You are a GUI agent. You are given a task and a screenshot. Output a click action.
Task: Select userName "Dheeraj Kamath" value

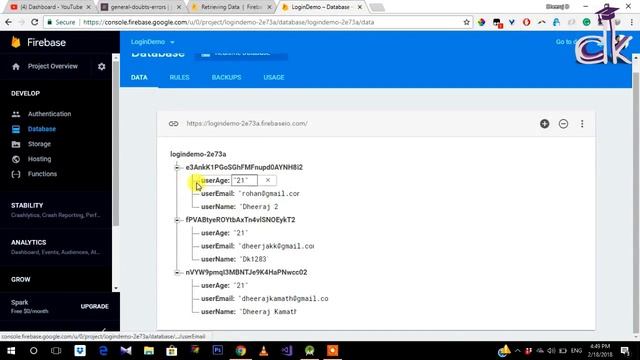point(268,311)
